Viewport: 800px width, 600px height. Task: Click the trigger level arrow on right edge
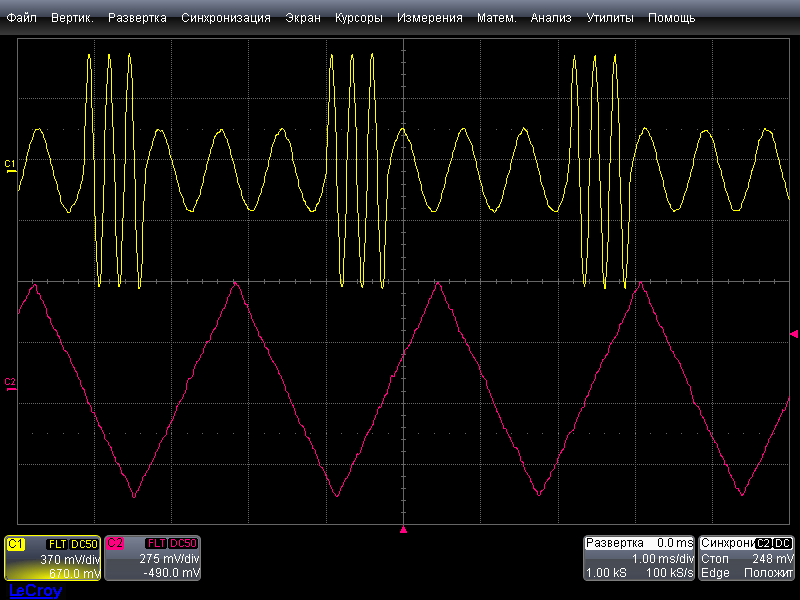pyautogui.click(x=794, y=333)
